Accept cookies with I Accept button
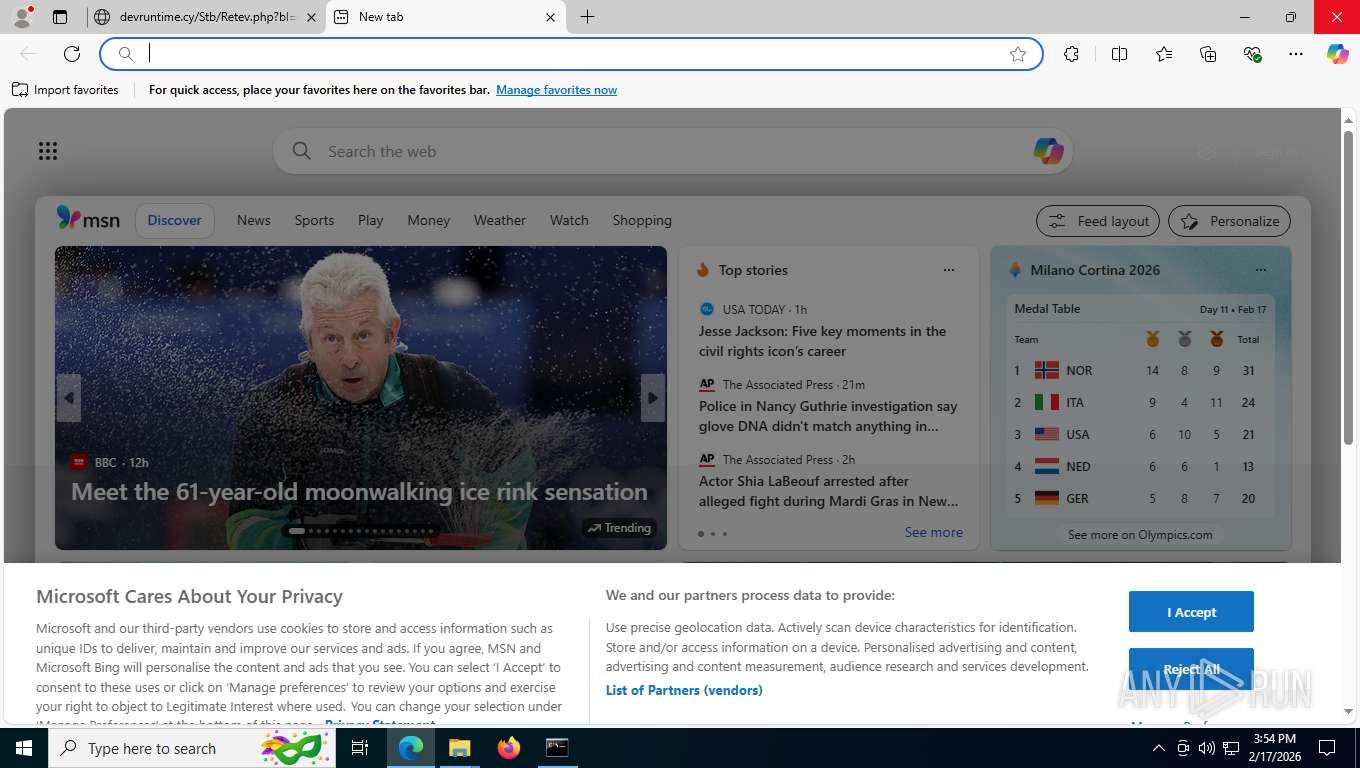 click(1191, 612)
